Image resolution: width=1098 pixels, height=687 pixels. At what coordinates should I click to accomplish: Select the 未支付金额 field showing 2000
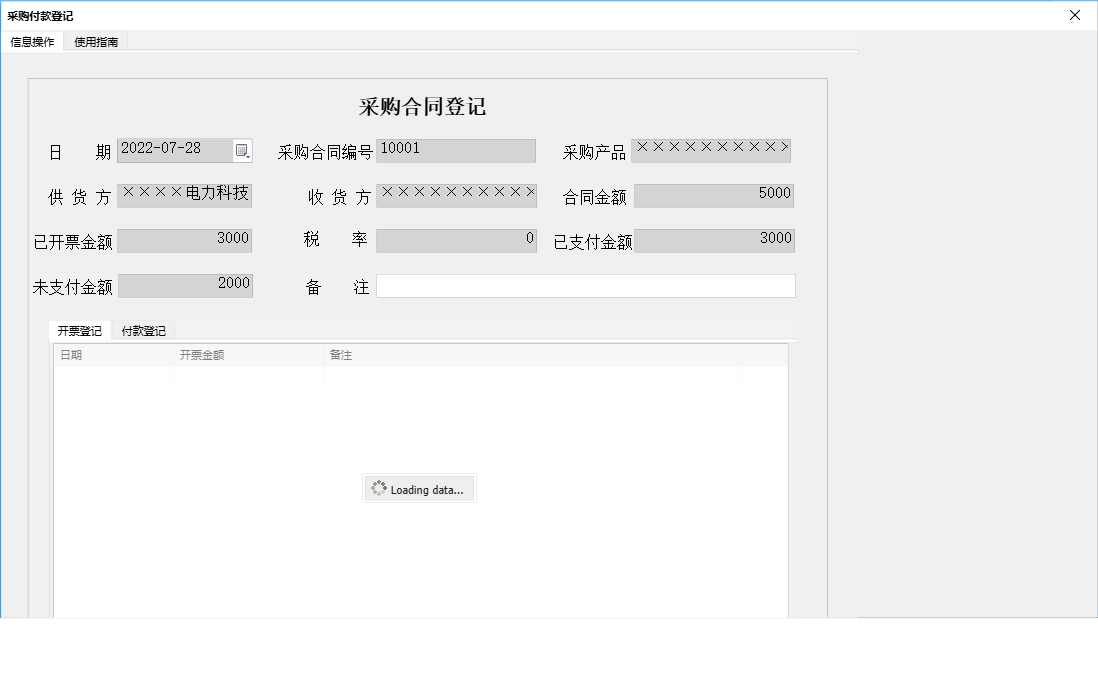185,285
